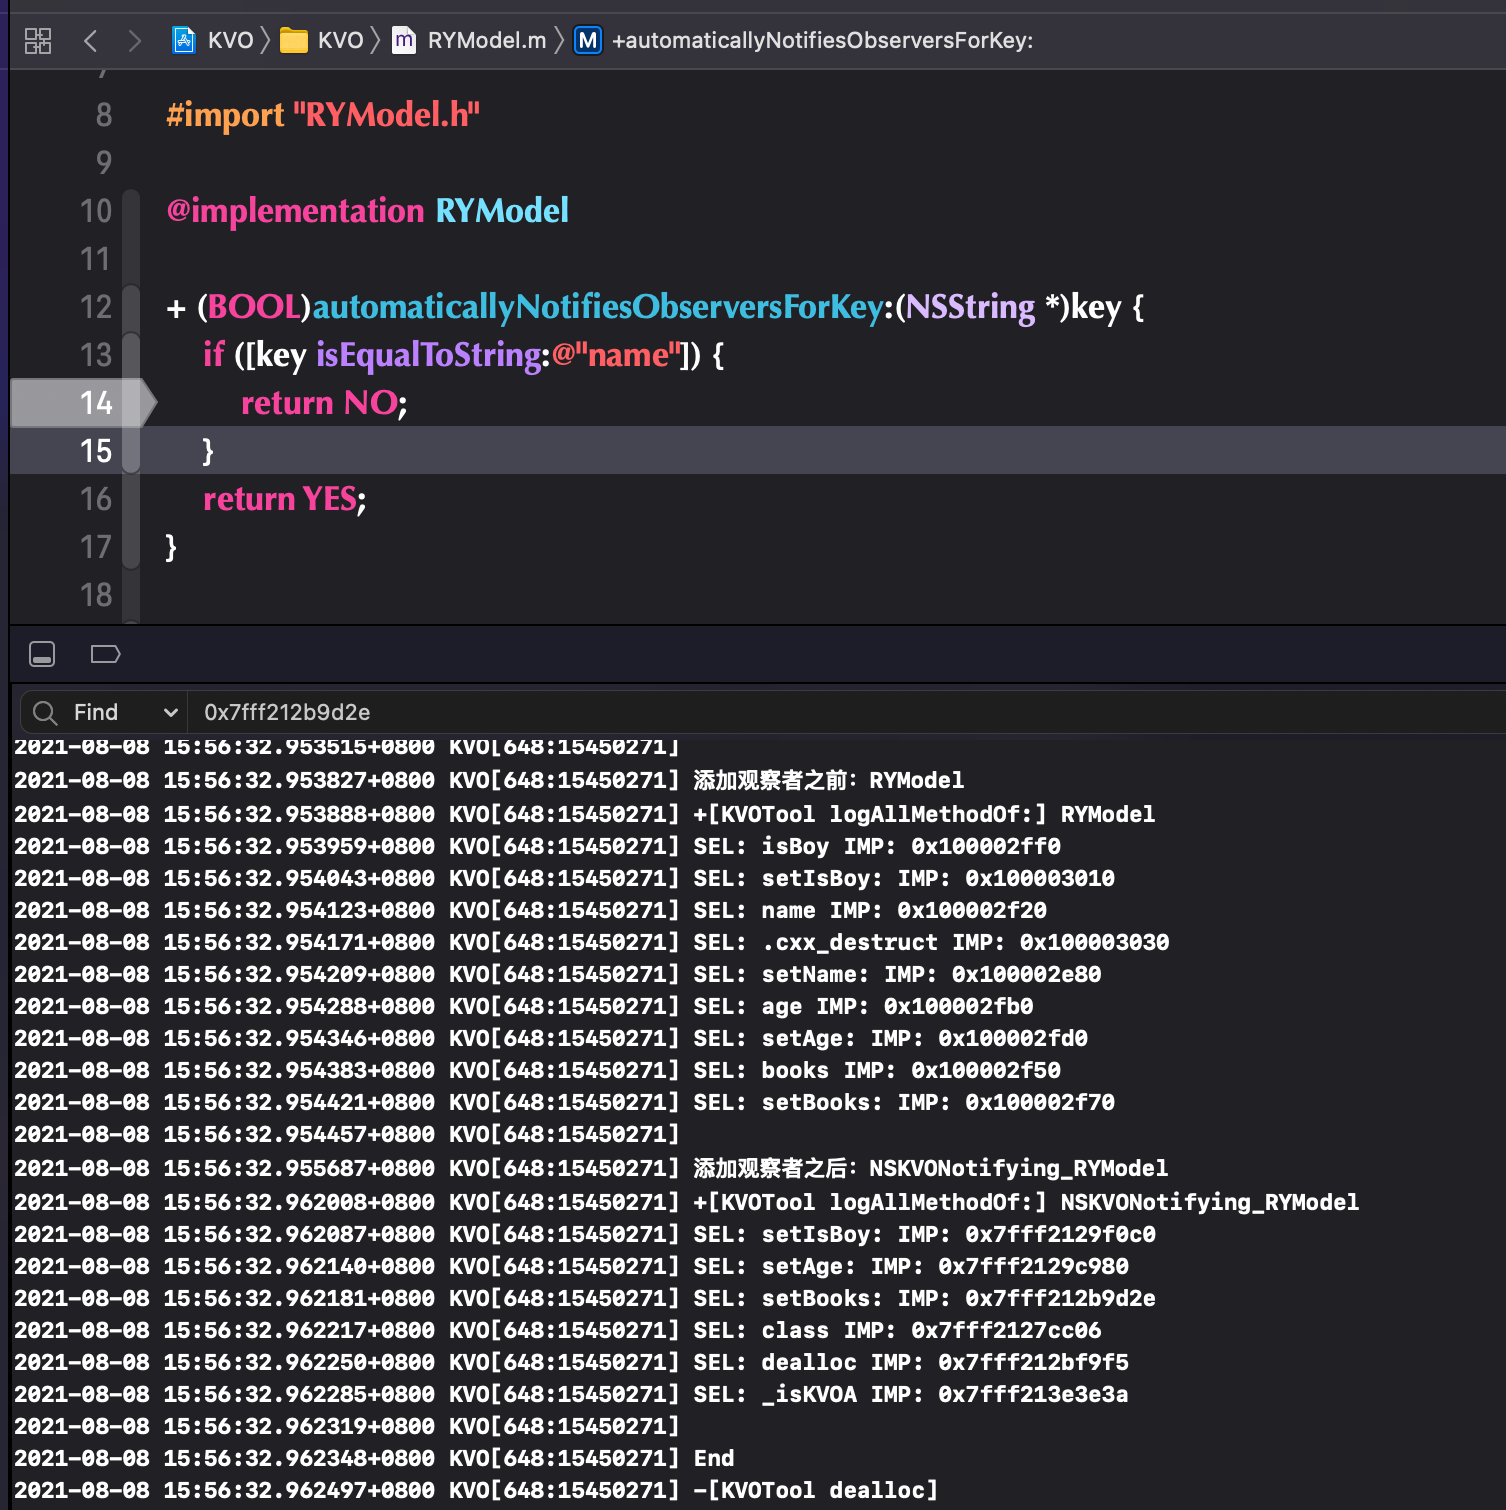
Task: Click the Find label in console search
Action: click(96, 712)
